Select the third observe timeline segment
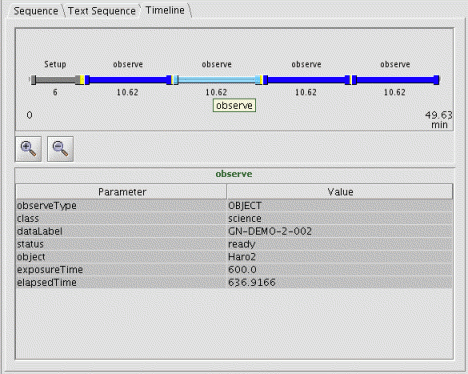This screenshot has width=468, height=374. (x=306, y=80)
